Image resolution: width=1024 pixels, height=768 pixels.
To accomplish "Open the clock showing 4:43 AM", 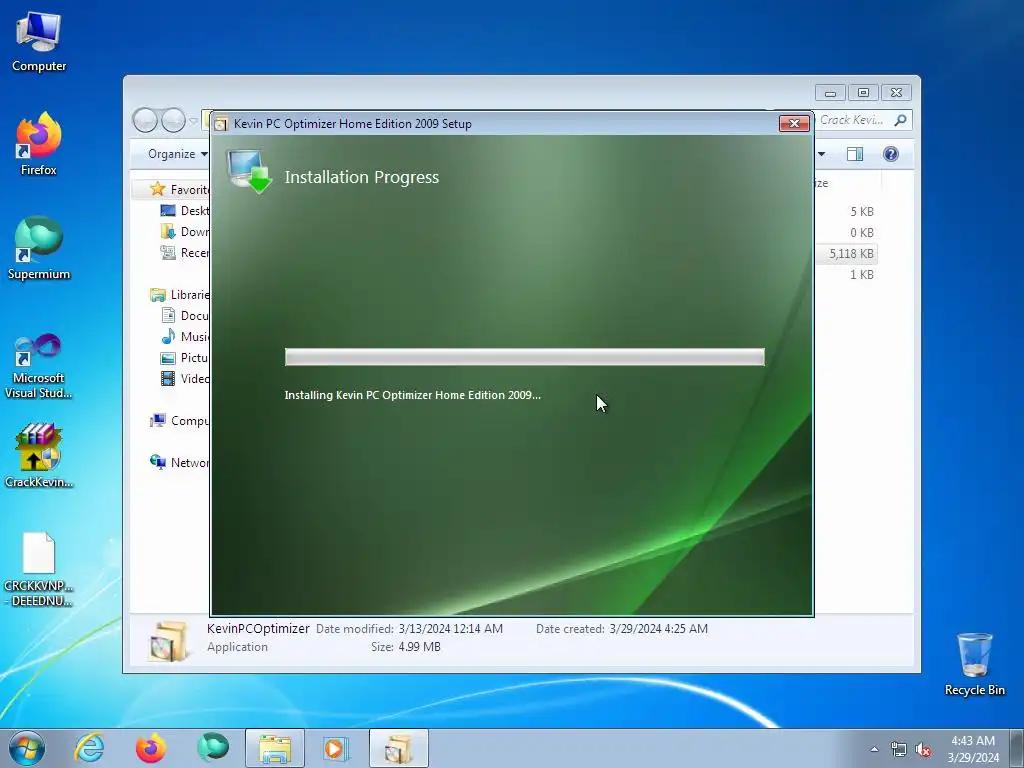I will (973, 748).
